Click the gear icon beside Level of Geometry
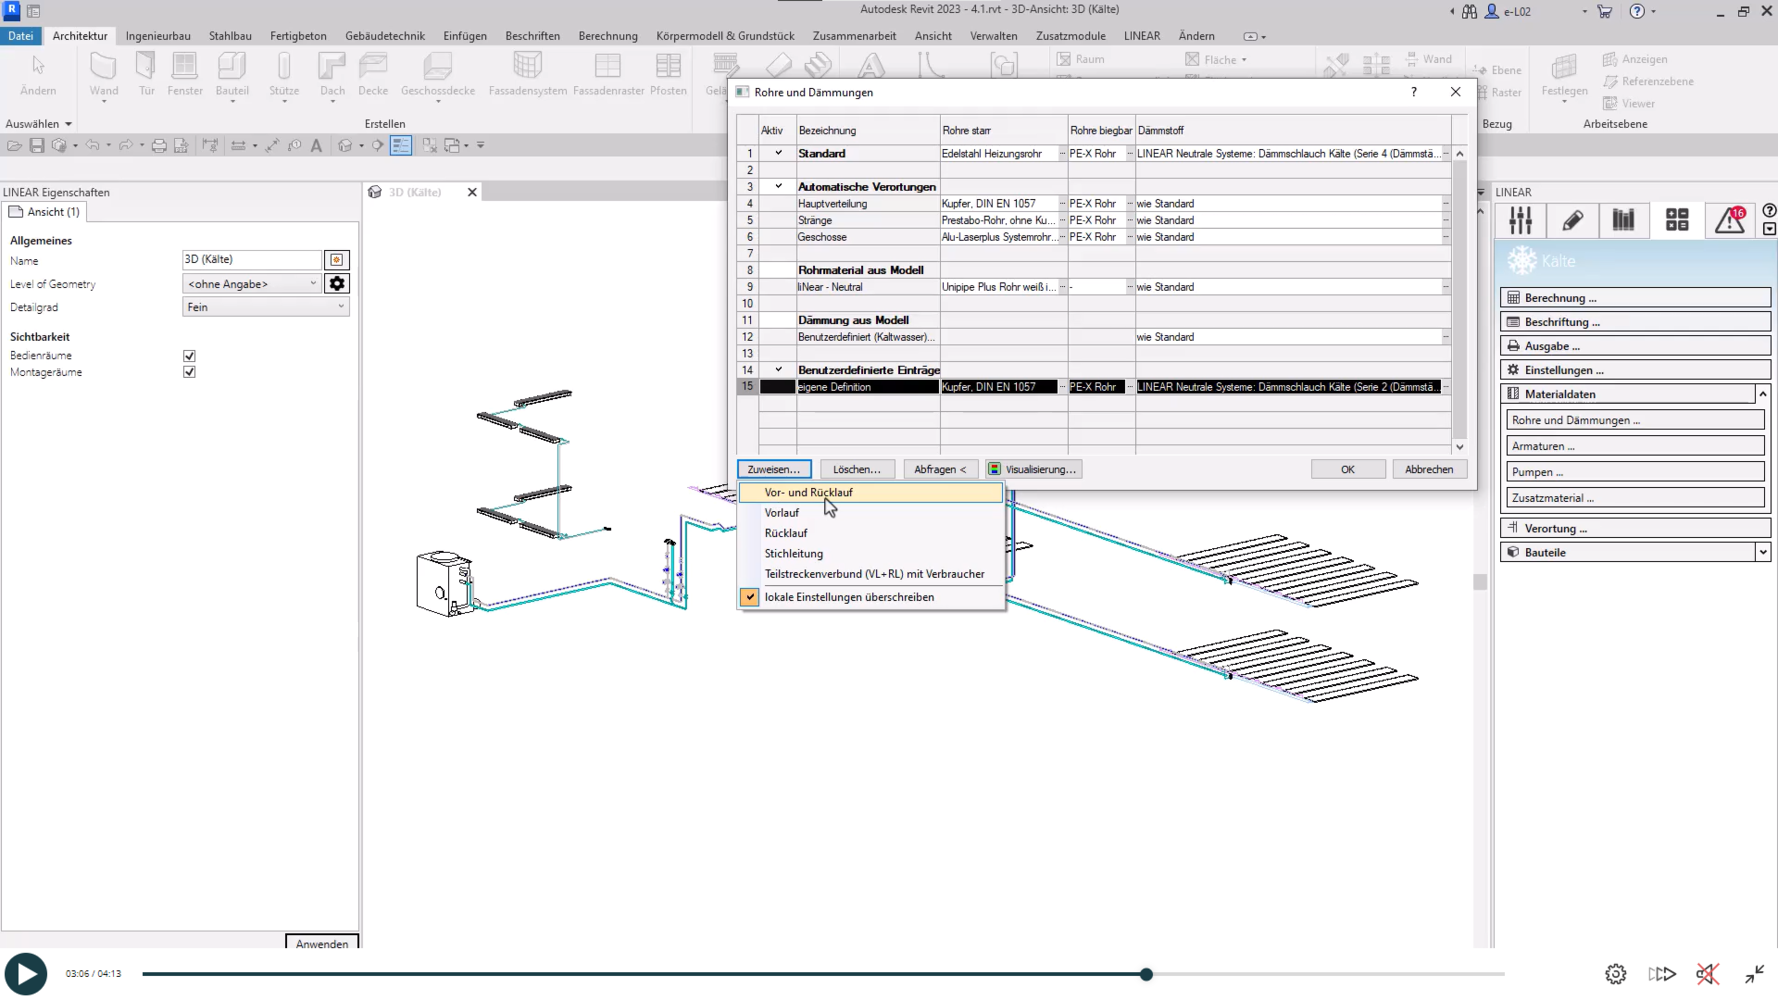This screenshot has width=1778, height=1000. click(x=337, y=284)
